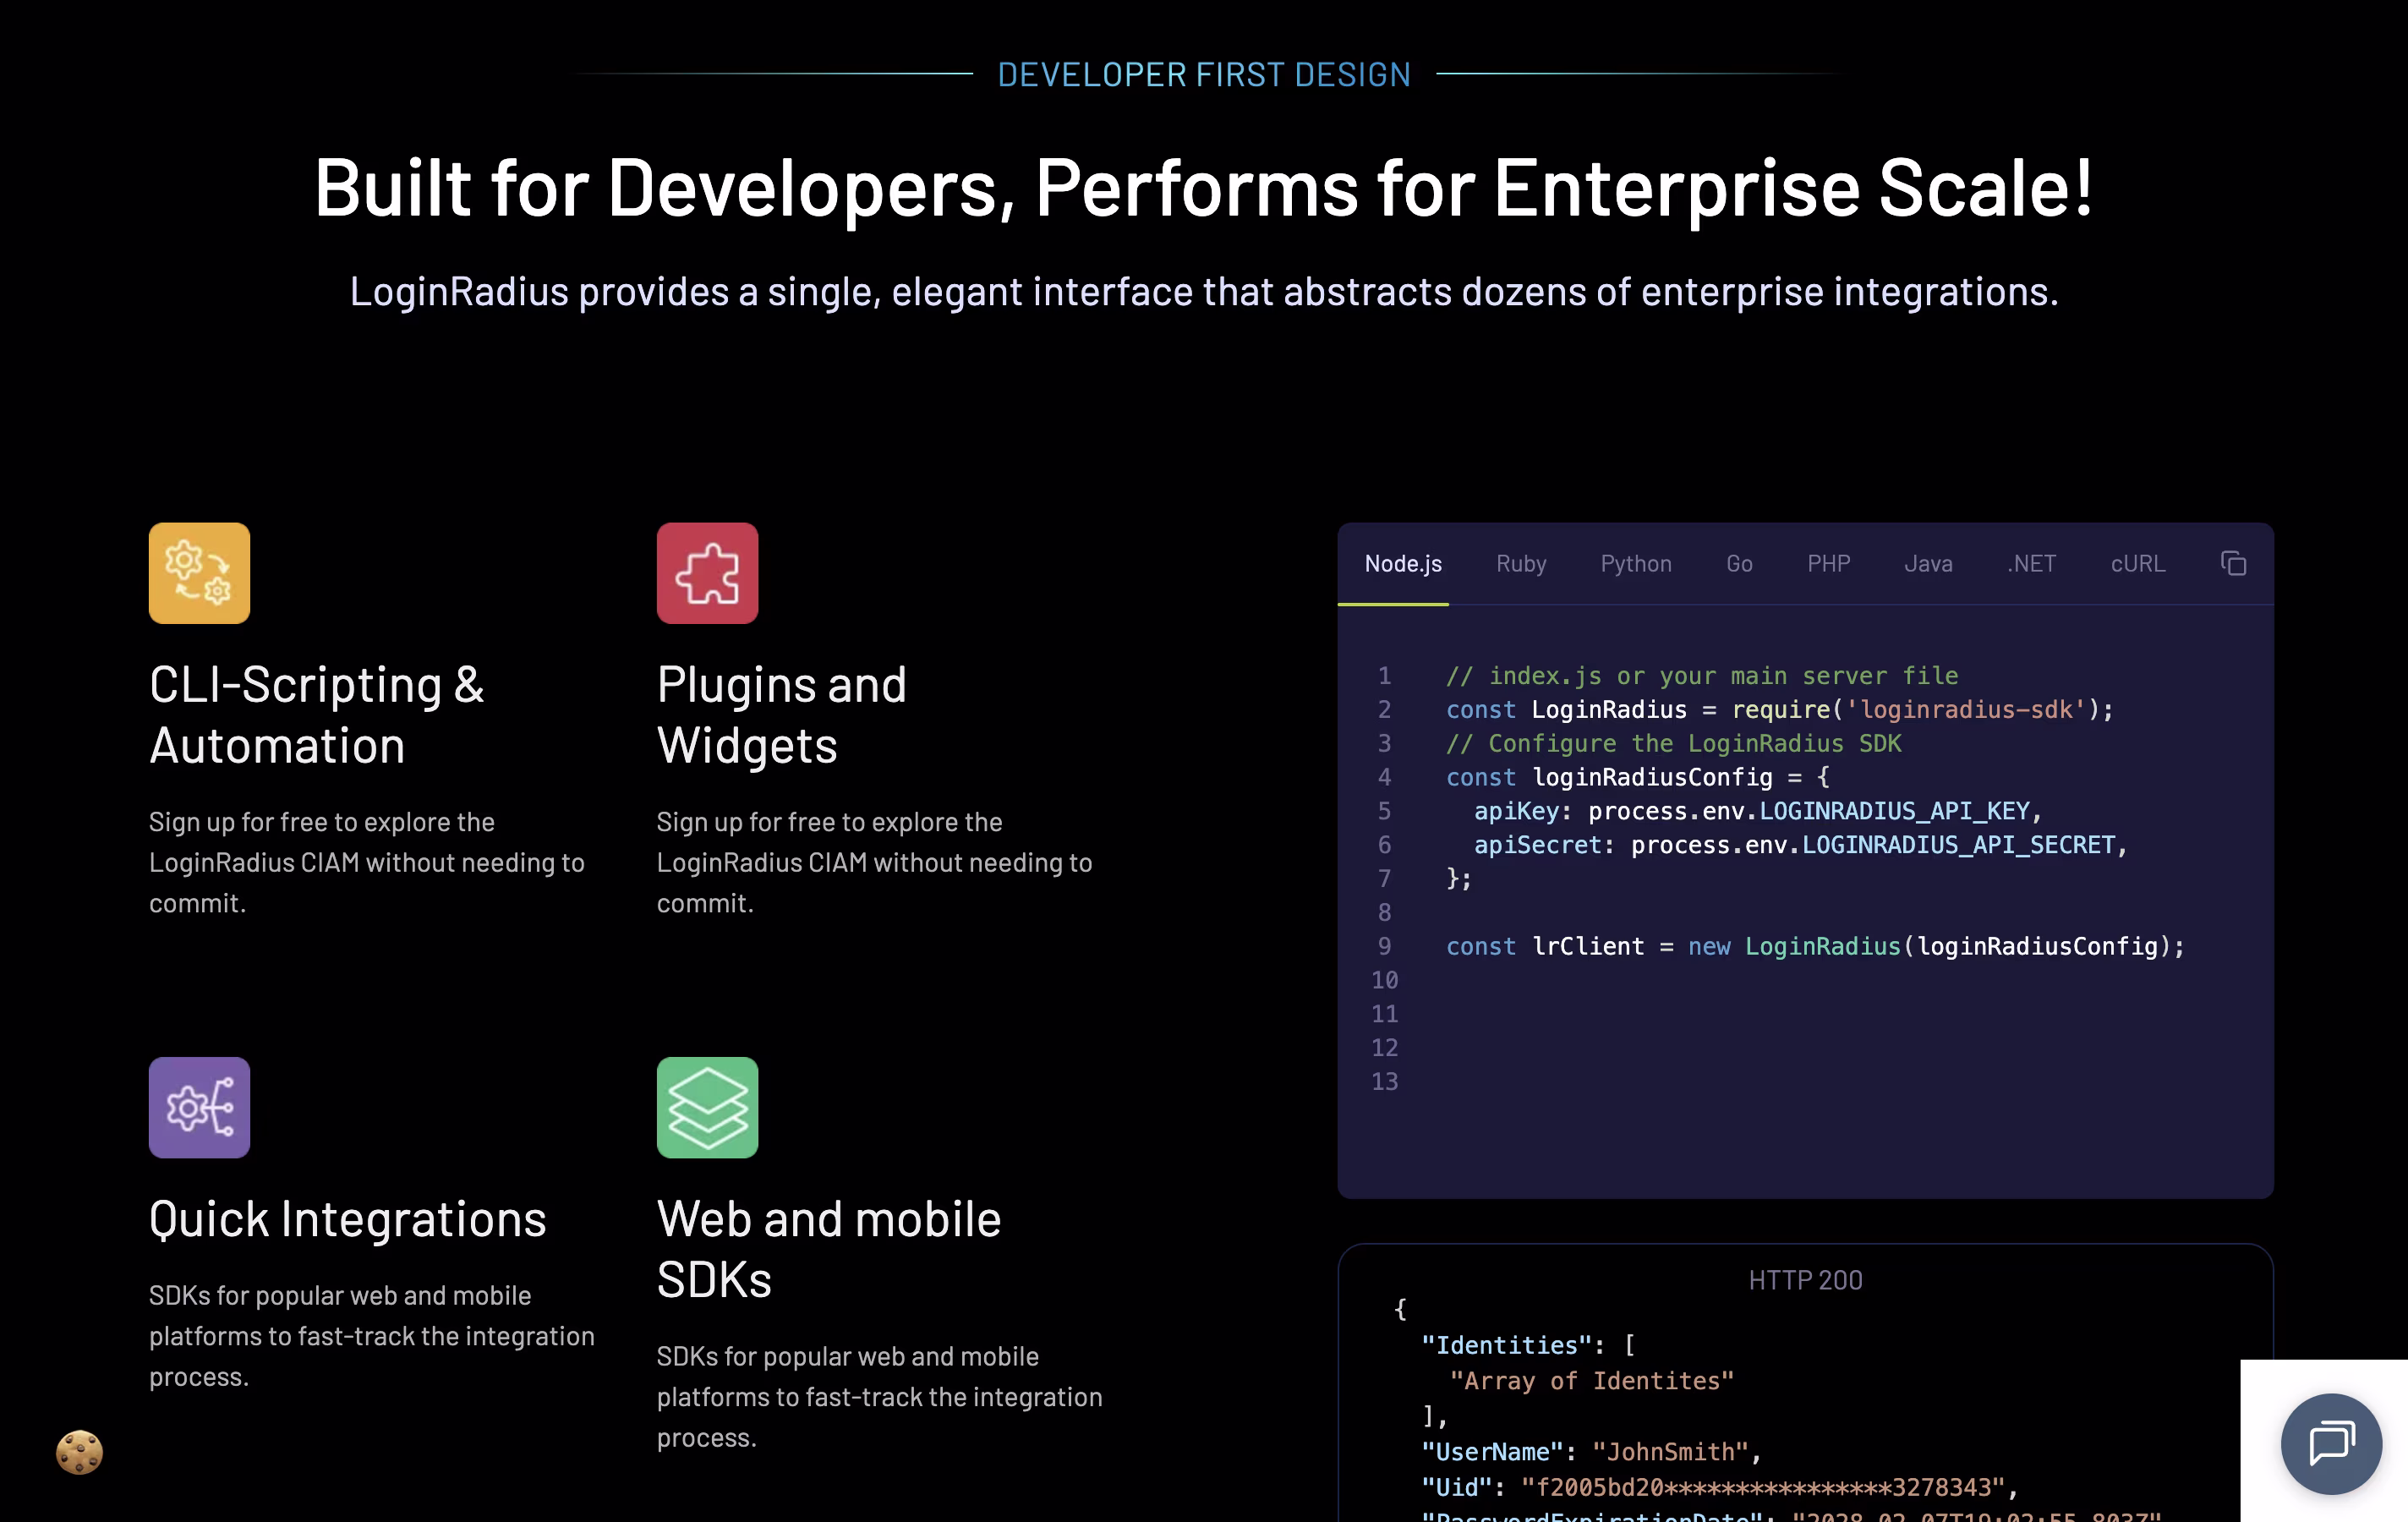
Task: Click the Quick Integrations heading
Action: (x=348, y=1219)
